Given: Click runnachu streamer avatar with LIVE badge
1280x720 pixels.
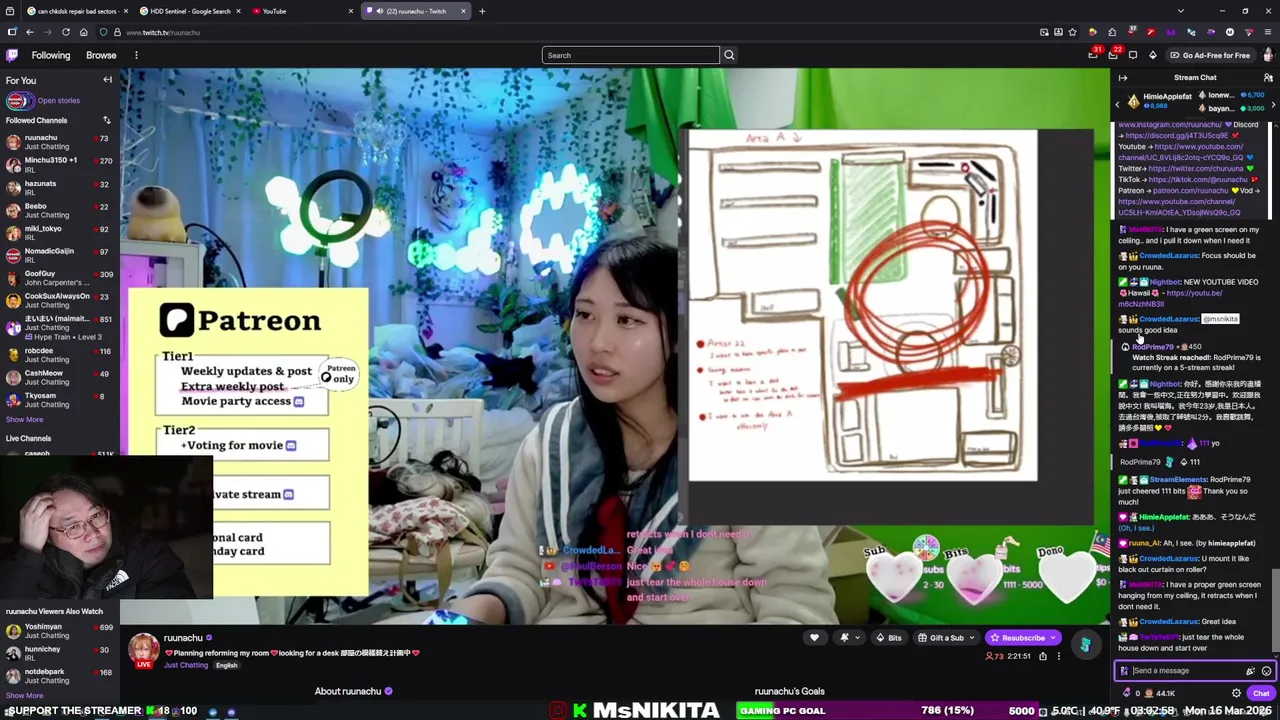Looking at the screenshot, I should [143, 651].
